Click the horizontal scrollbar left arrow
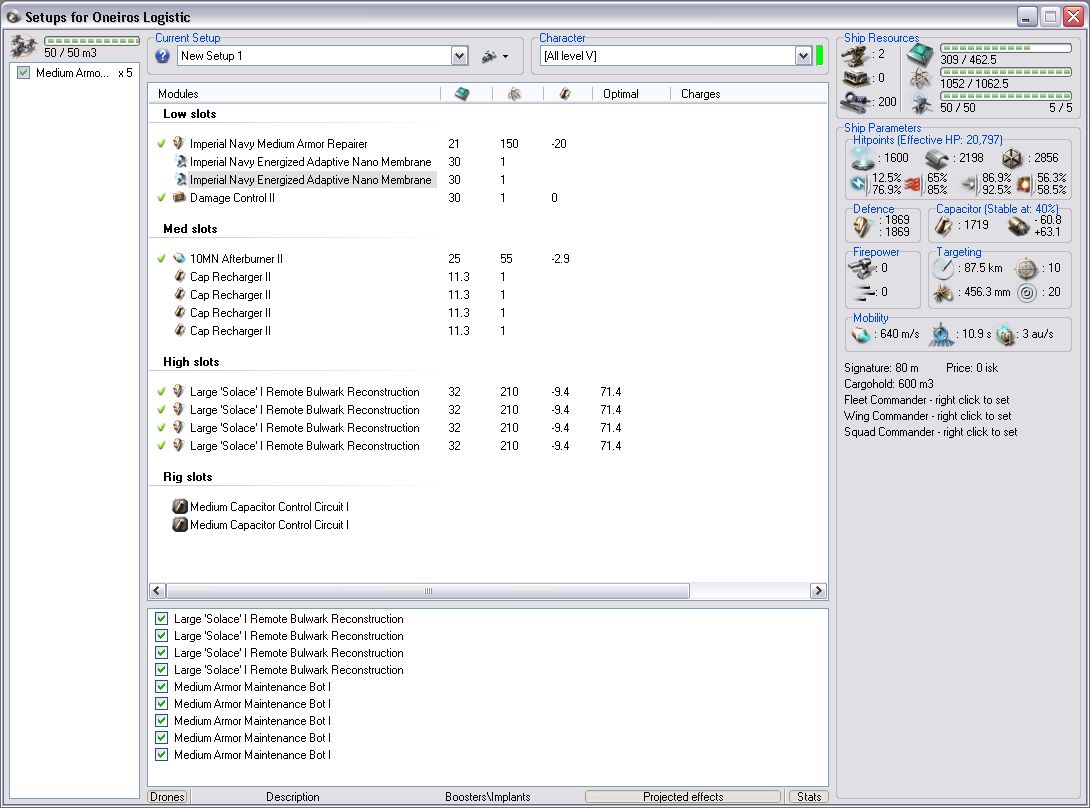Image resolution: width=1090 pixels, height=808 pixels. [x=157, y=590]
